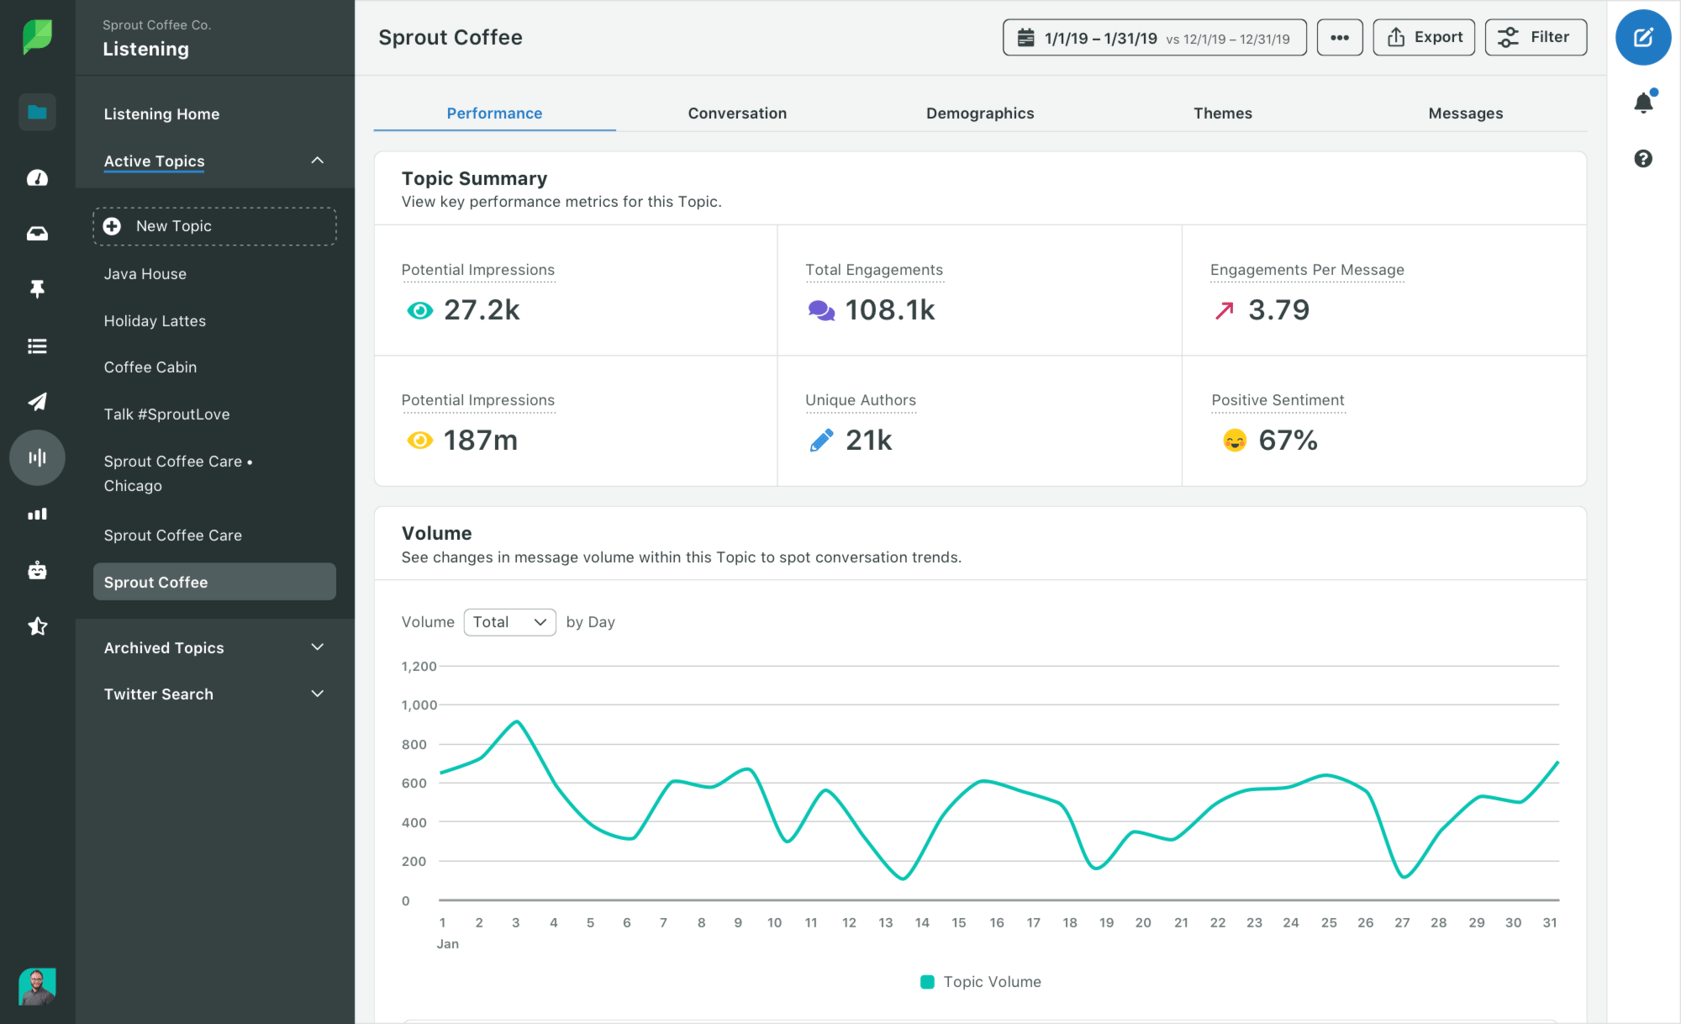This screenshot has height=1024, width=1681.
Task: Open the blue compose button
Action: [1642, 37]
